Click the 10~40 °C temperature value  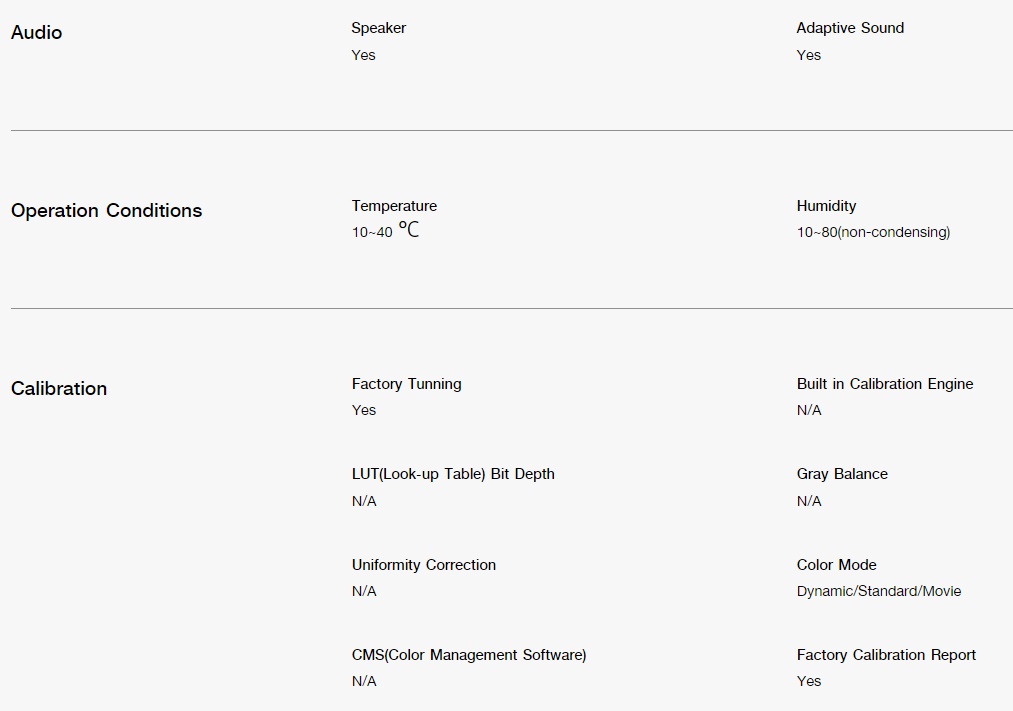point(386,231)
